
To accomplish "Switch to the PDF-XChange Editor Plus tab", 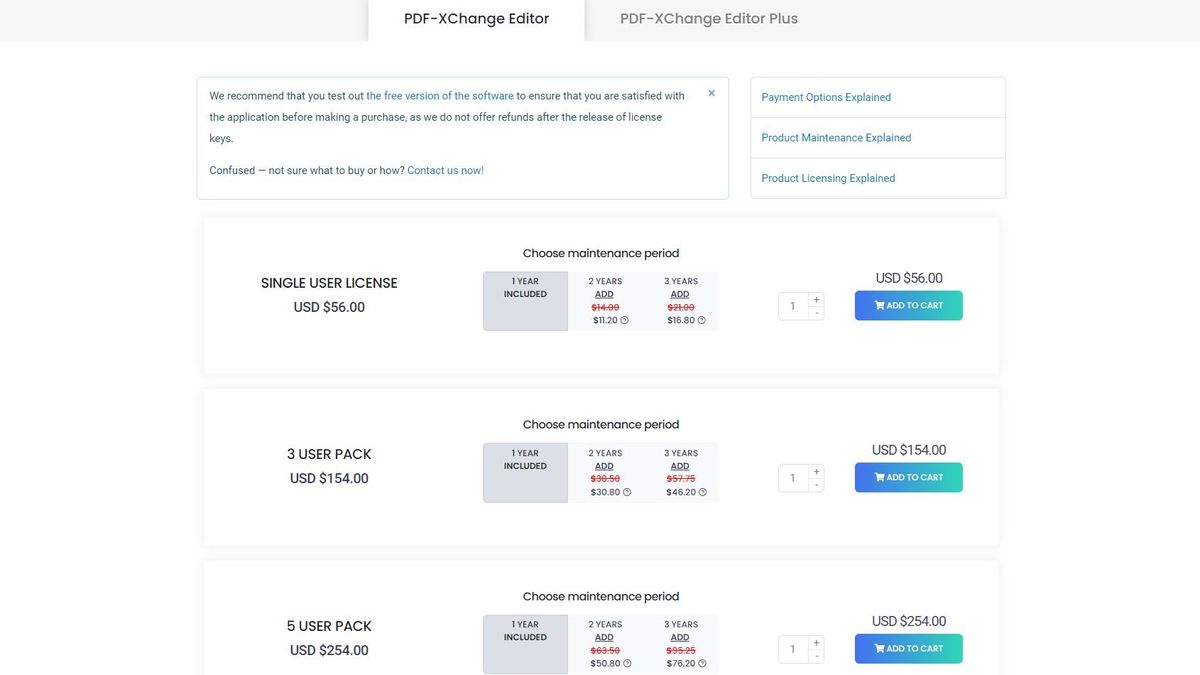I will [x=708, y=18].
